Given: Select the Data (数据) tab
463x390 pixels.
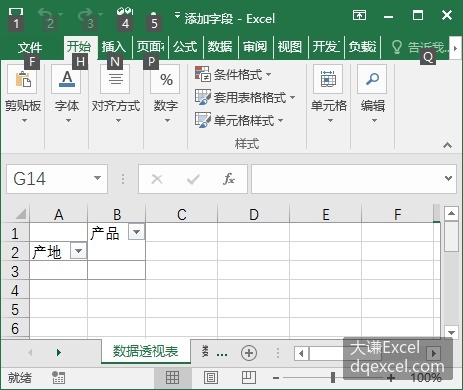Looking at the screenshot, I should 220,47.
